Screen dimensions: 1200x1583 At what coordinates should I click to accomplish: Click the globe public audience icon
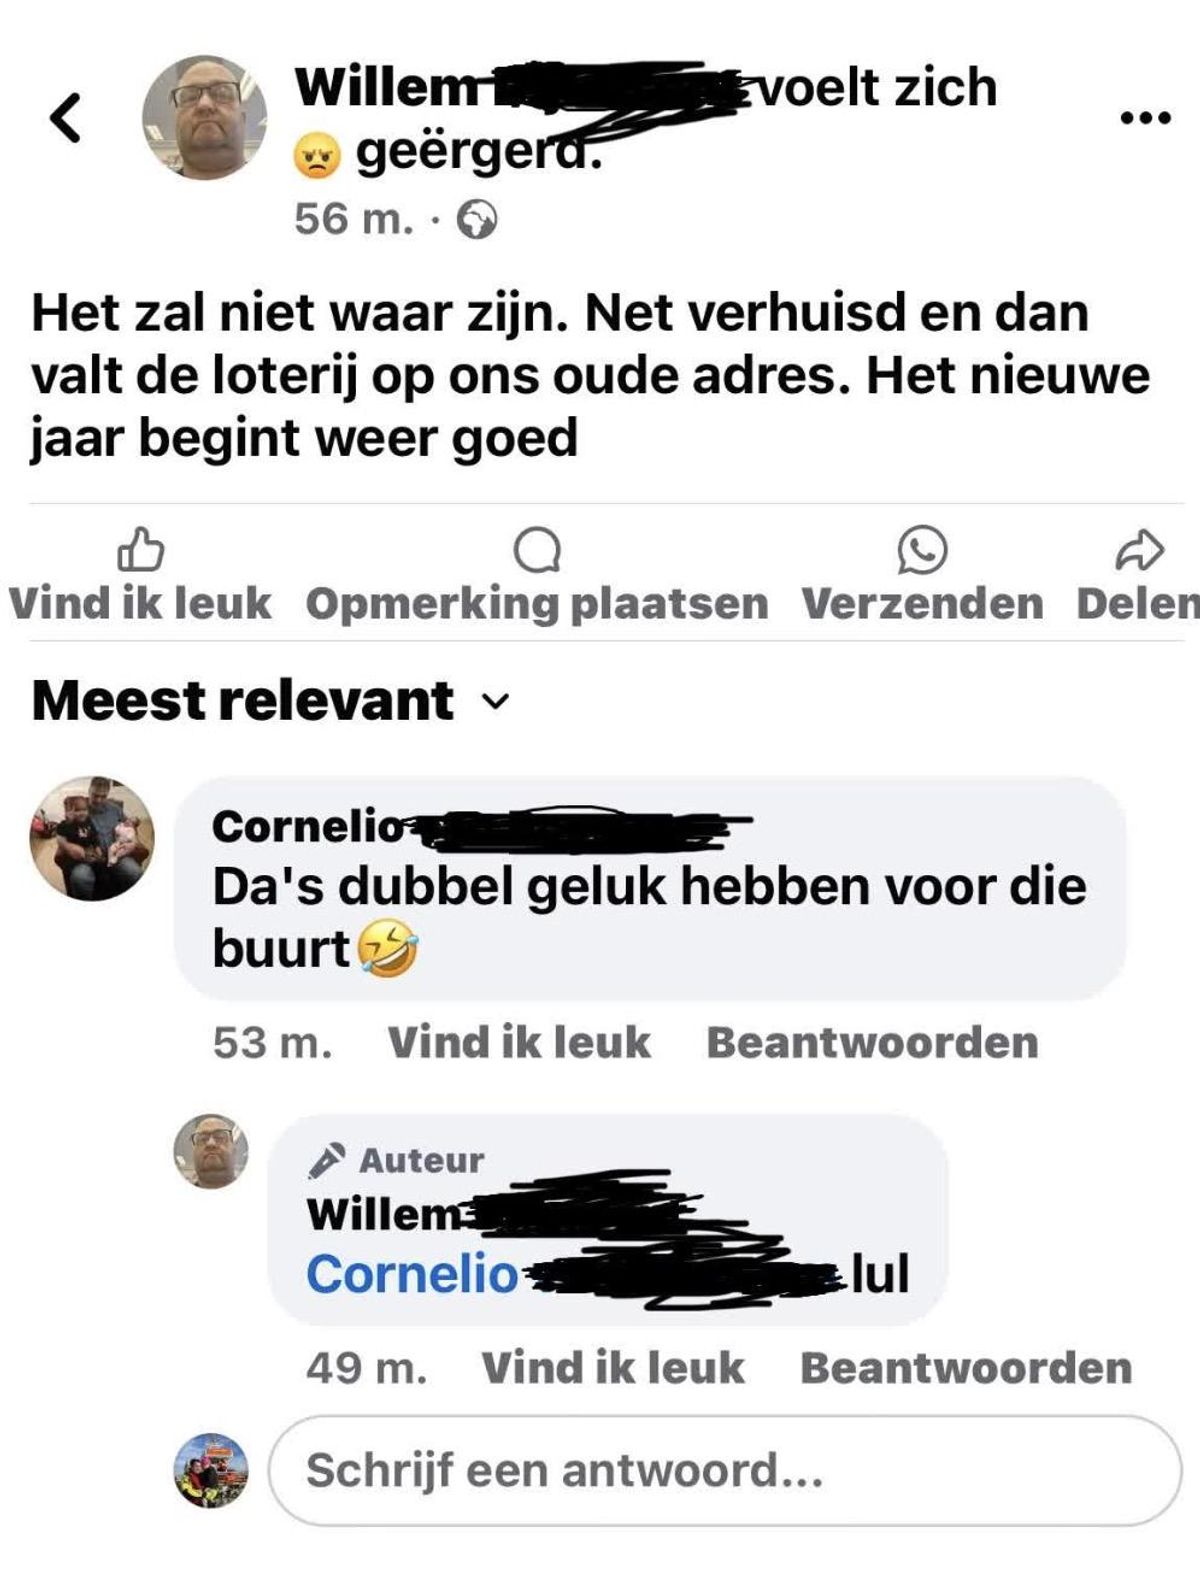[477, 220]
